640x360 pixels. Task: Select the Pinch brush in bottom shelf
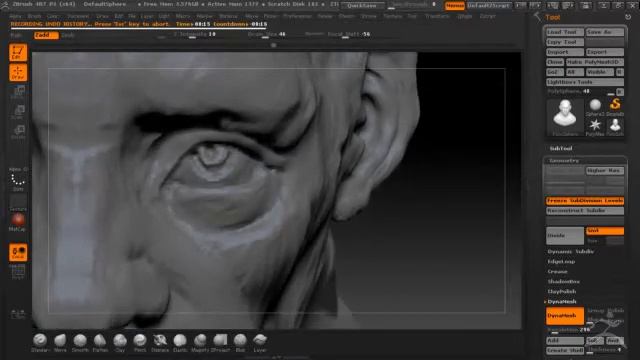tap(140, 342)
